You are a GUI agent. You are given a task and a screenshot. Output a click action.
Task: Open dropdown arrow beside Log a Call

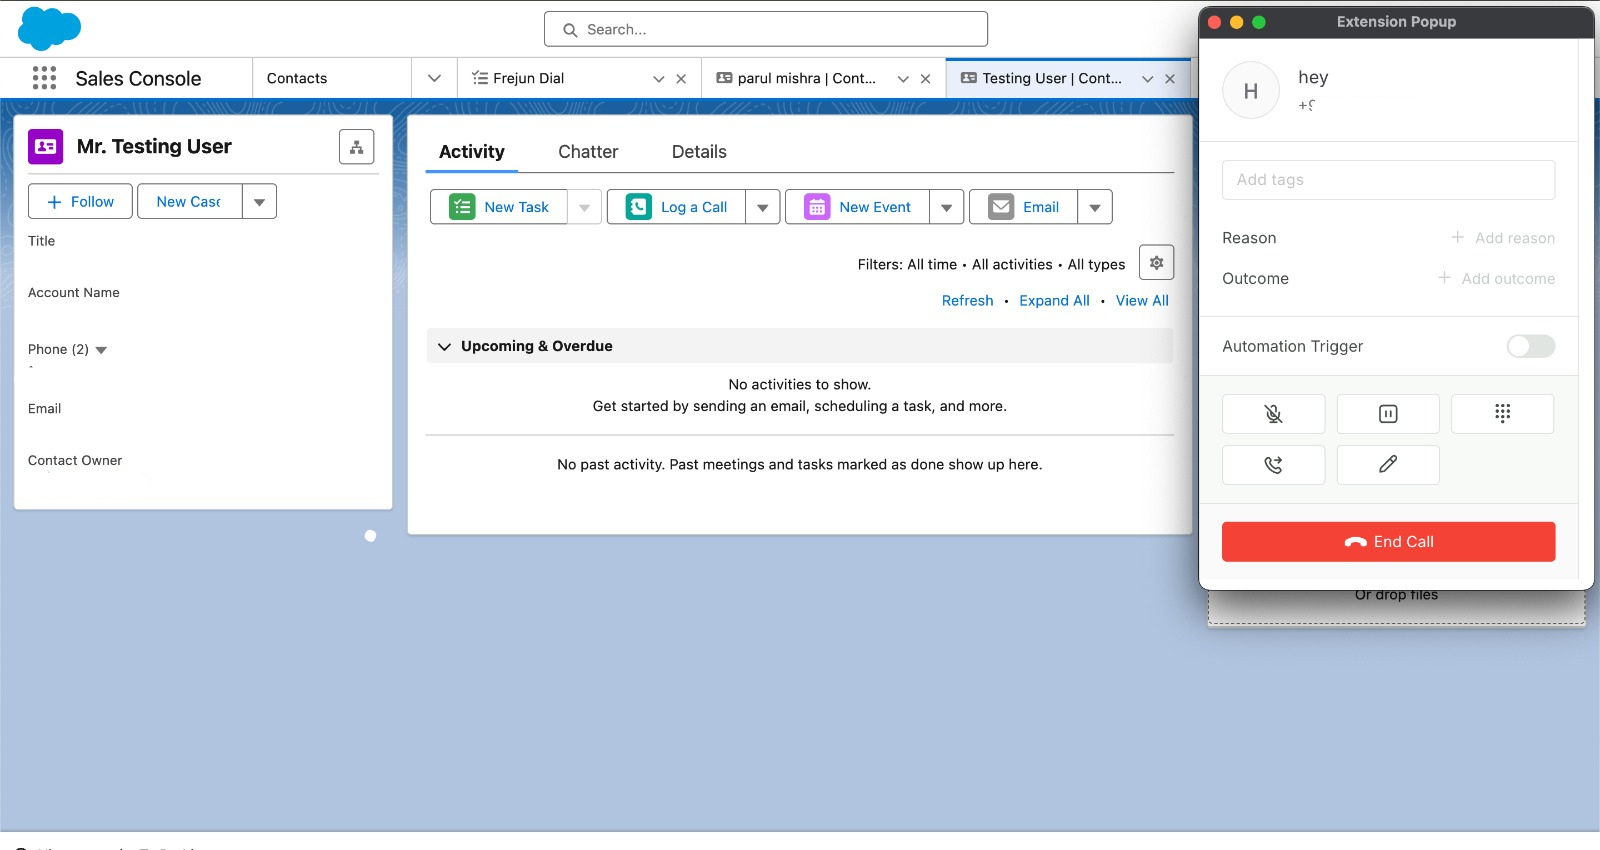pos(762,207)
